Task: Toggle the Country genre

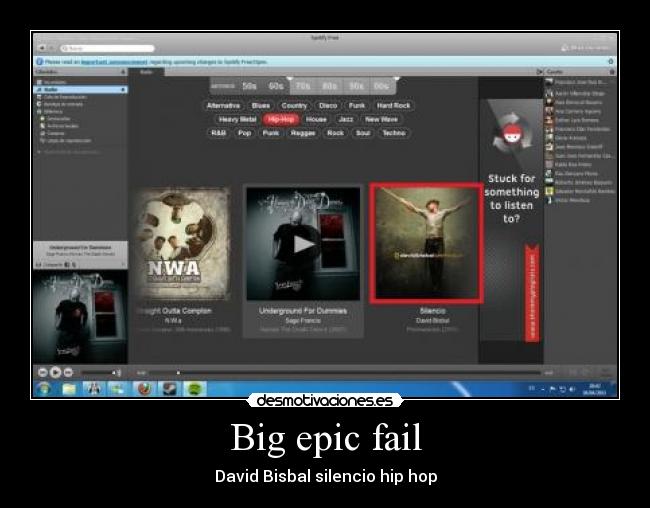Action: pyautogui.click(x=294, y=106)
